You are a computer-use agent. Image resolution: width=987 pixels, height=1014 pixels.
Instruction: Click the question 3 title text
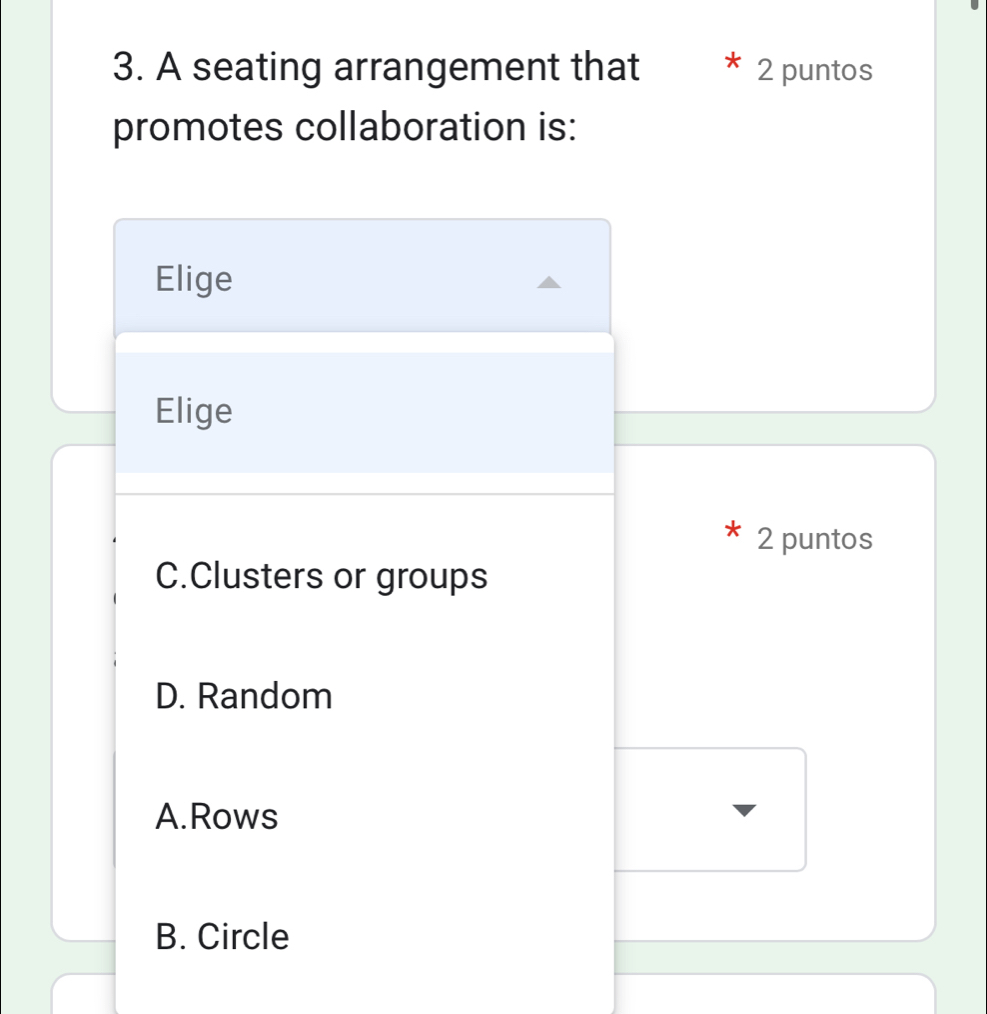pos(375,97)
